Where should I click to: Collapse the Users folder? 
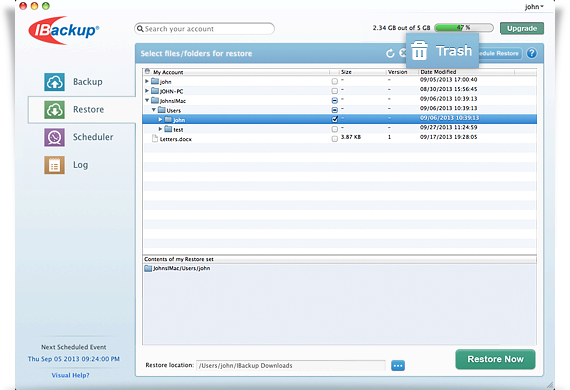(154, 110)
